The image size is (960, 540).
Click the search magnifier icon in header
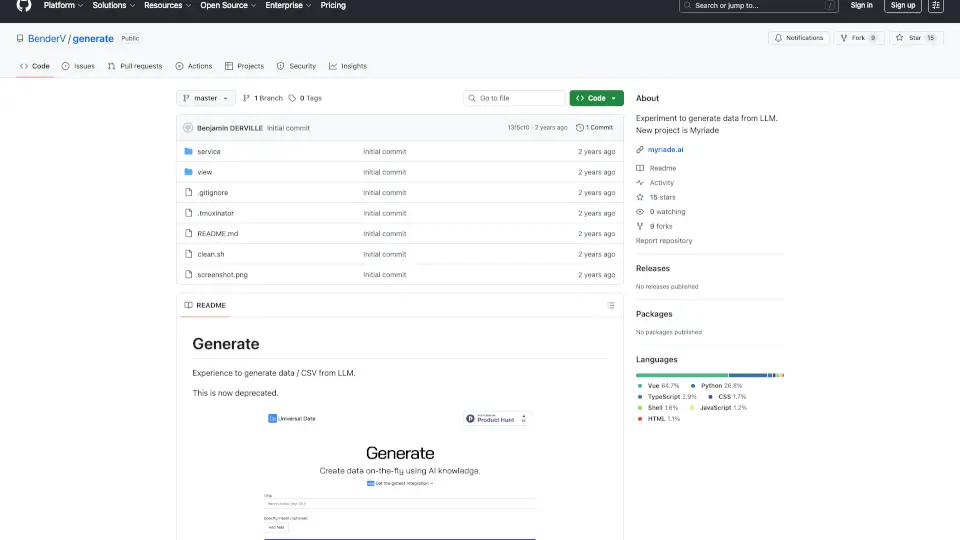[x=687, y=6]
